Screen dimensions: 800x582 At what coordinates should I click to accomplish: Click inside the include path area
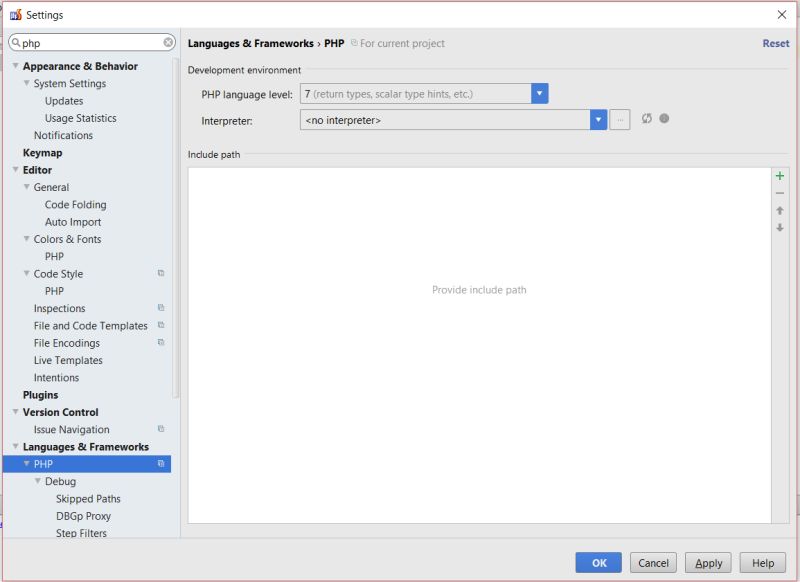(480, 290)
